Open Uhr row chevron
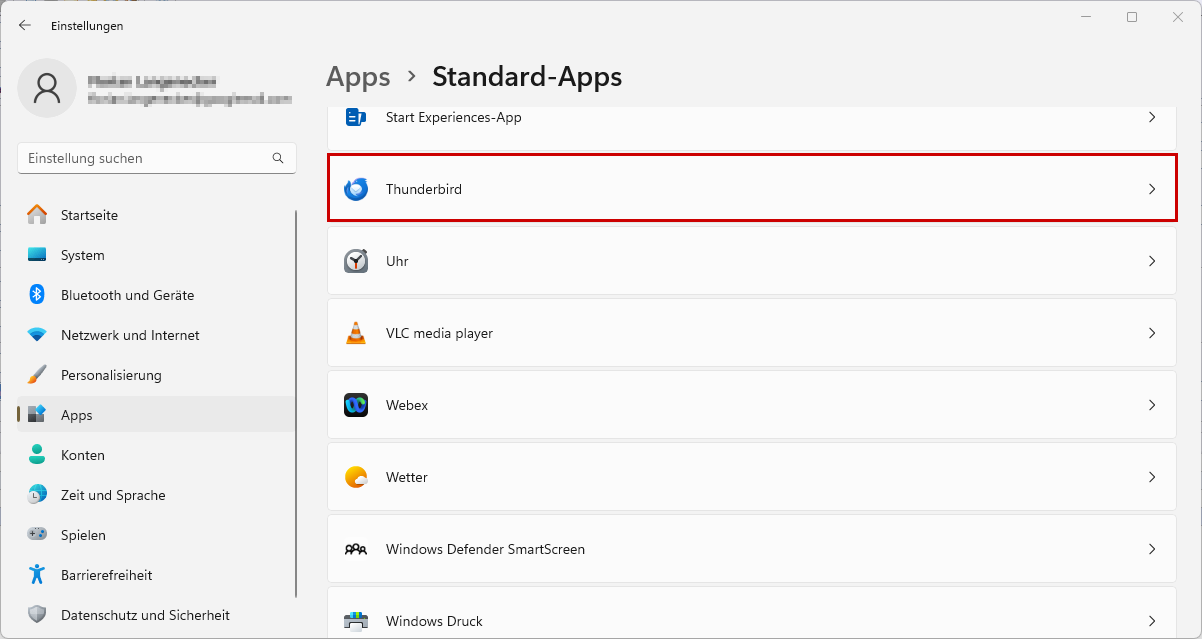 1152,261
